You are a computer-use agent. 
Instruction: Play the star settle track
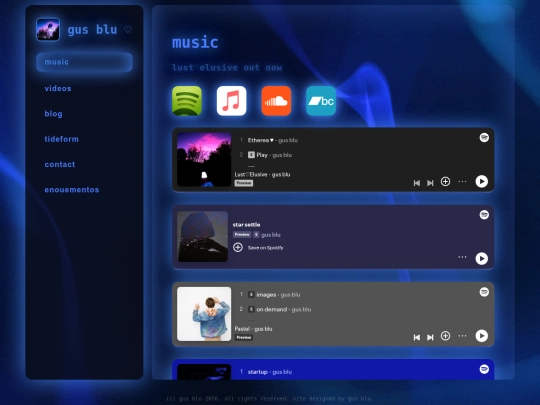481,259
